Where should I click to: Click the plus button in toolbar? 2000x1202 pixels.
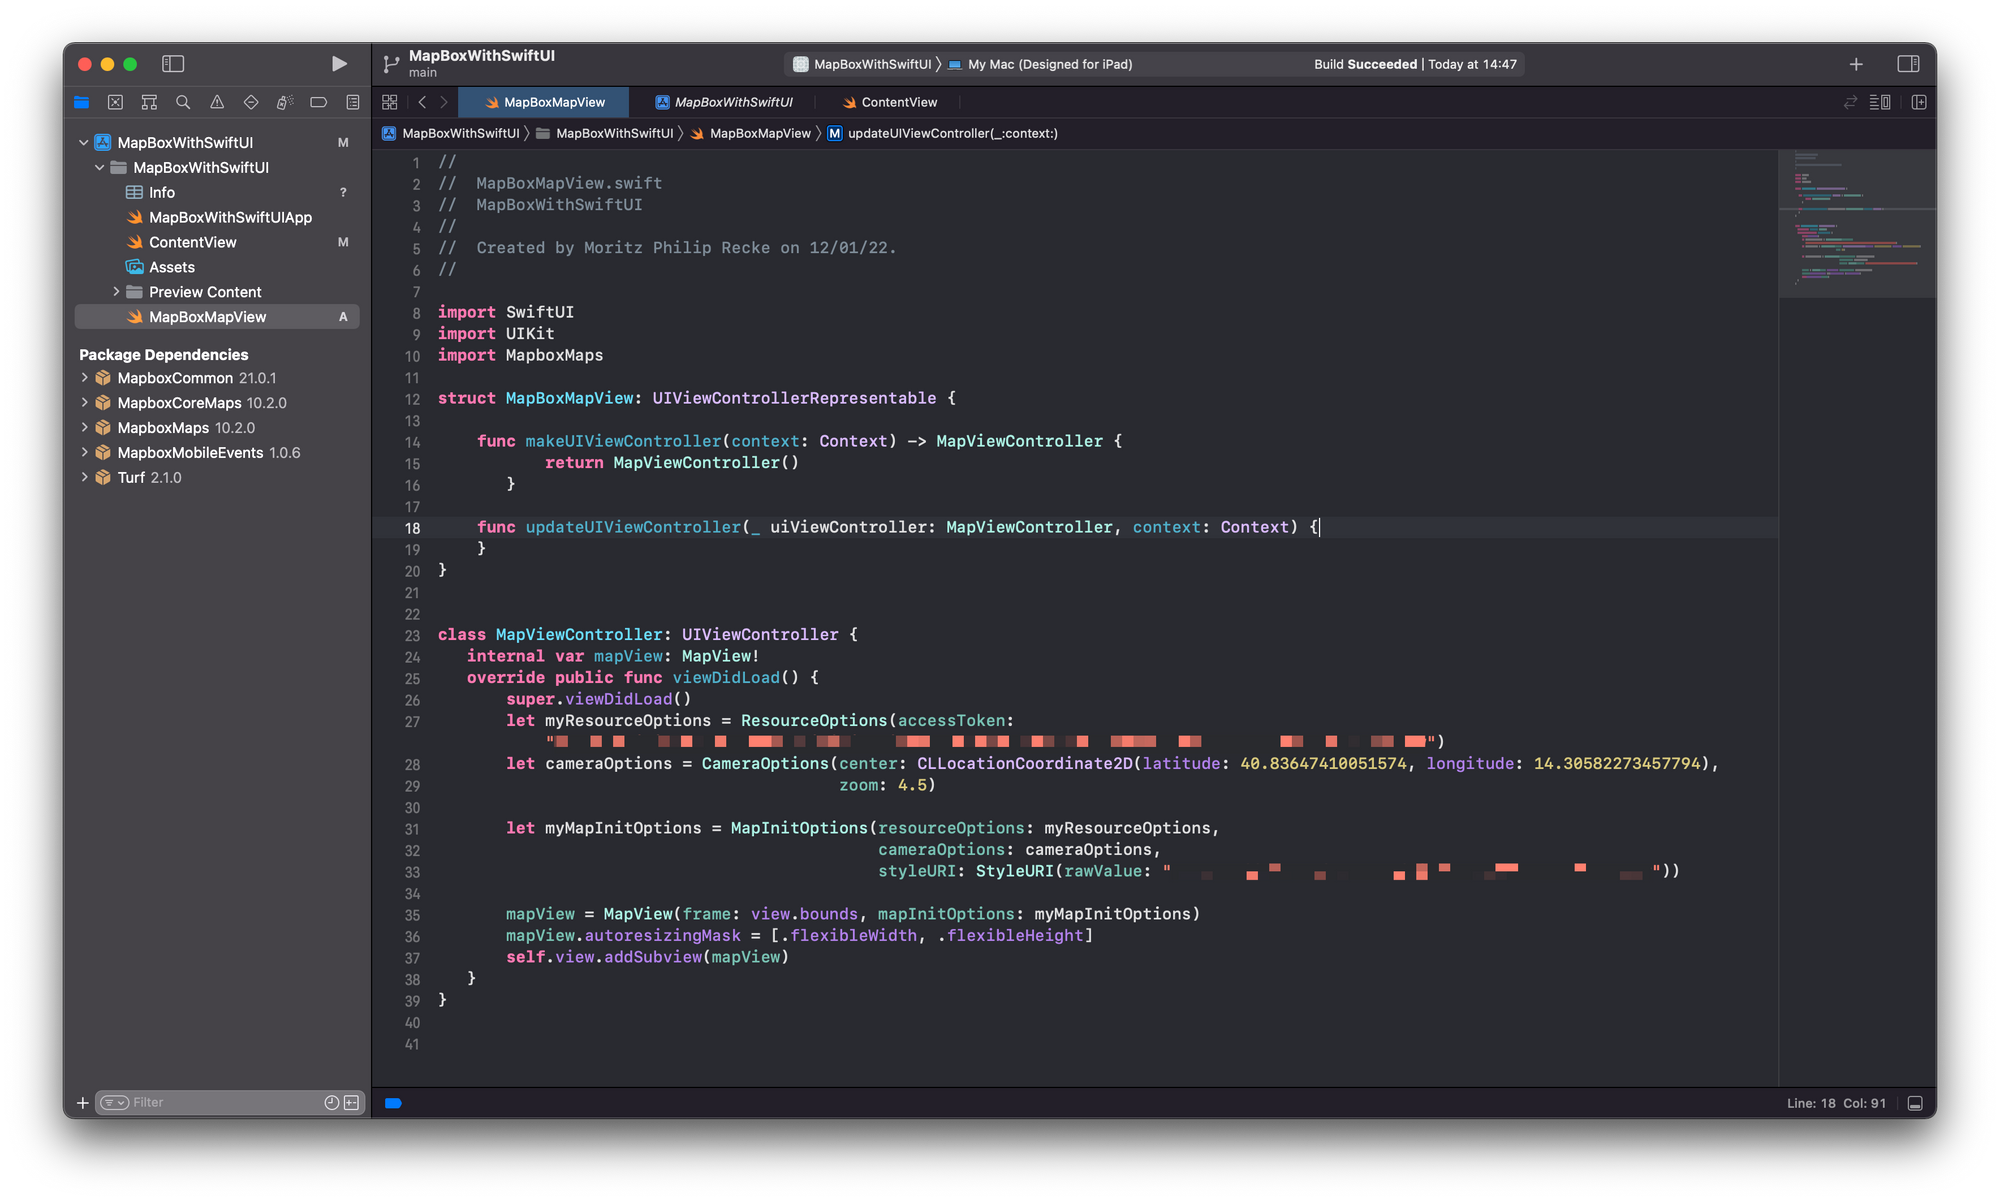[1855, 64]
